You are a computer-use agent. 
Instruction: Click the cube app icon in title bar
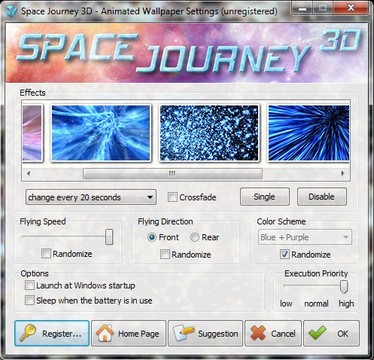click(12, 10)
